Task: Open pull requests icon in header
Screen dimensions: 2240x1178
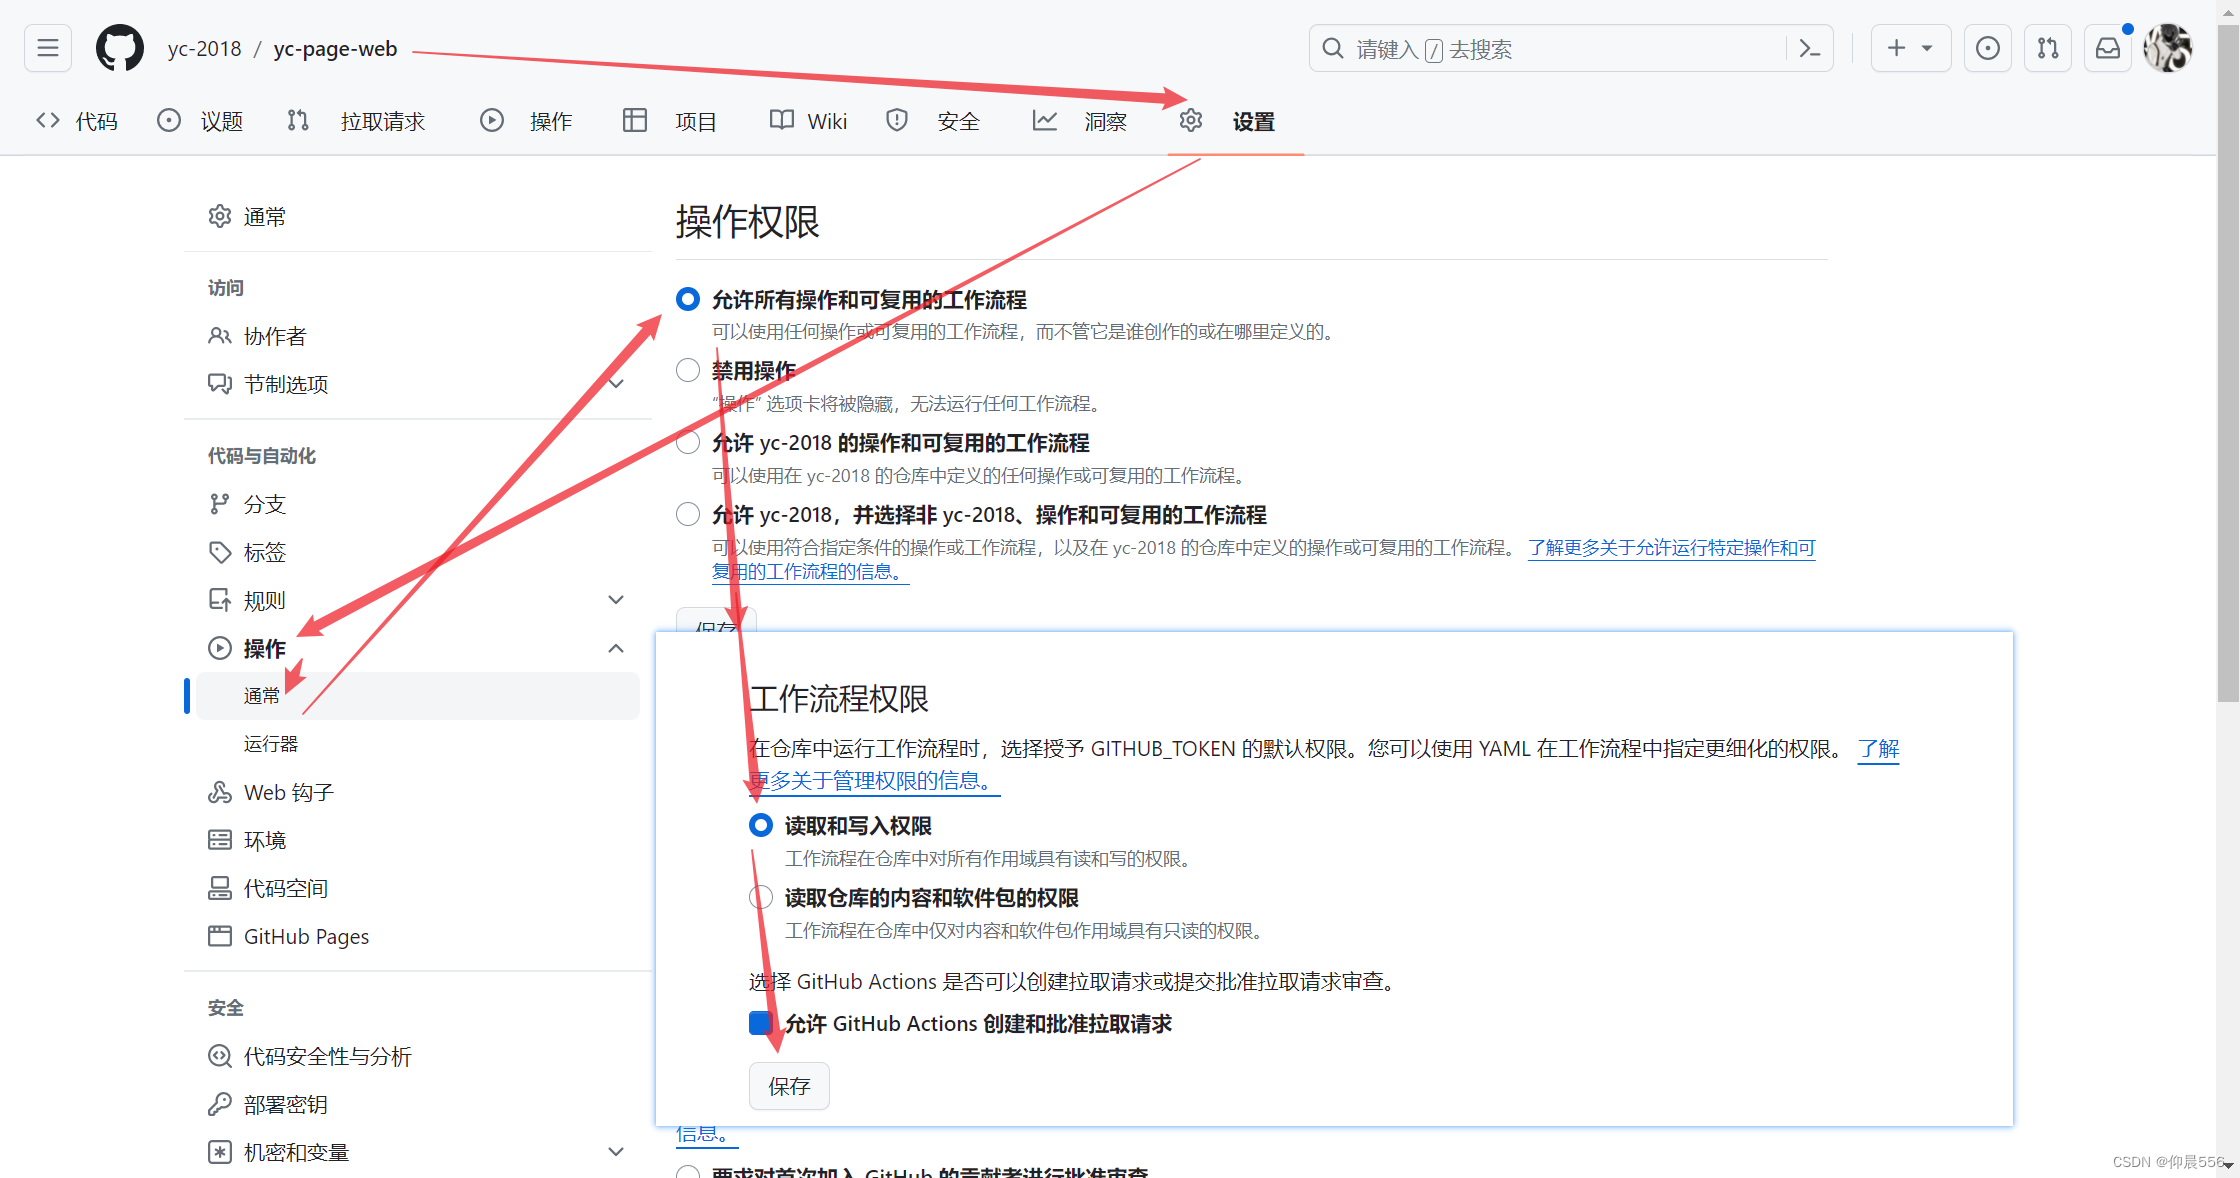Action: click(x=2048, y=48)
